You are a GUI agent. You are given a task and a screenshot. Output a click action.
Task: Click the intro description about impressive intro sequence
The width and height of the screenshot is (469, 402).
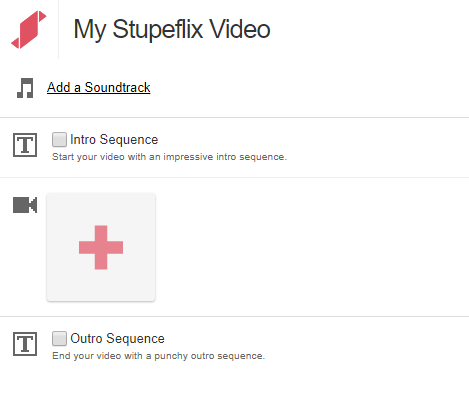click(x=169, y=157)
